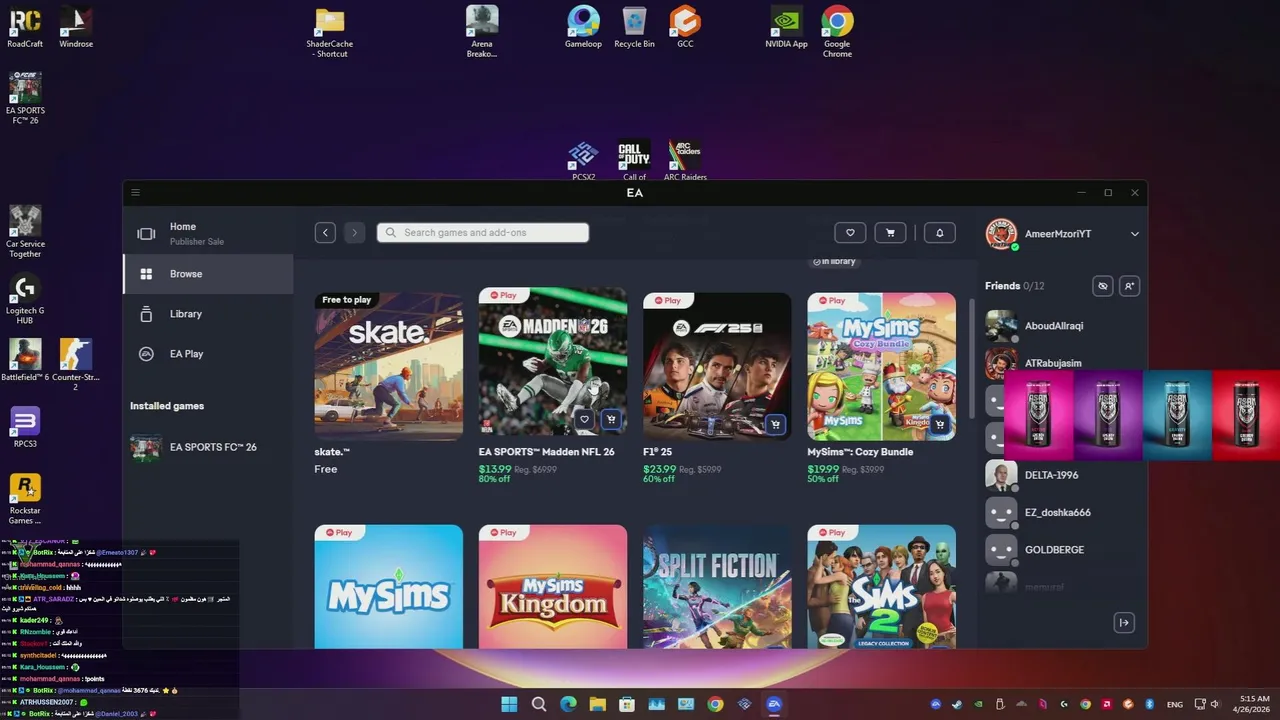Select Browse in the sidebar
1280x720 pixels.
click(208, 274)
